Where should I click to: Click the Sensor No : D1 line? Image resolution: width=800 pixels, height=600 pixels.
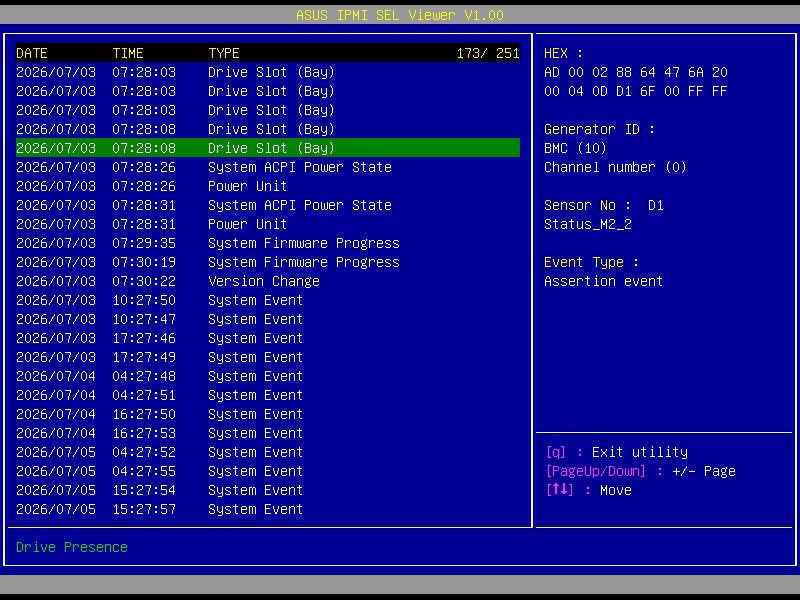(x=604, y=205)
